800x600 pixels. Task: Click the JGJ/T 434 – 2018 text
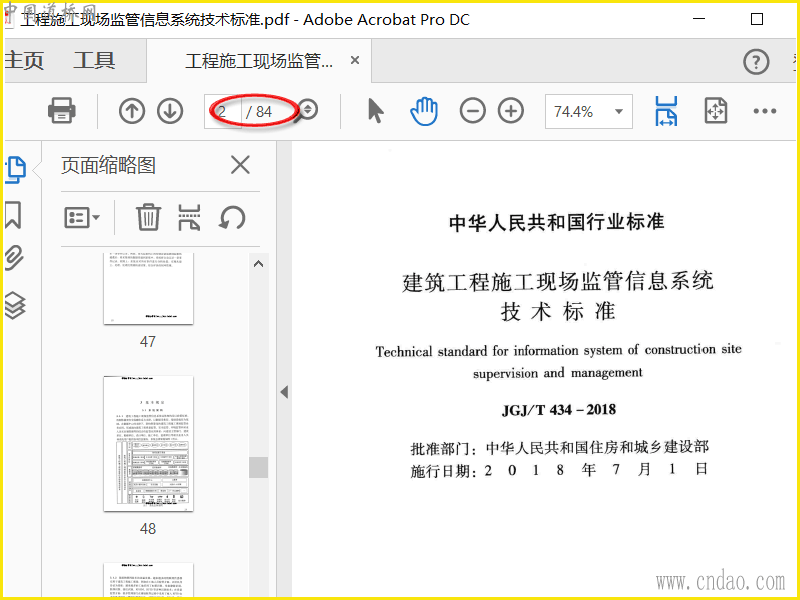(559, 410)
